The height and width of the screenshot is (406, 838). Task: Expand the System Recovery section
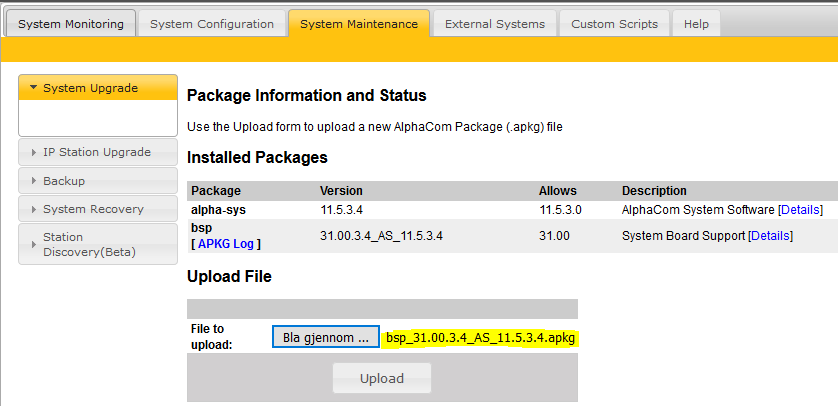[98, 209]
